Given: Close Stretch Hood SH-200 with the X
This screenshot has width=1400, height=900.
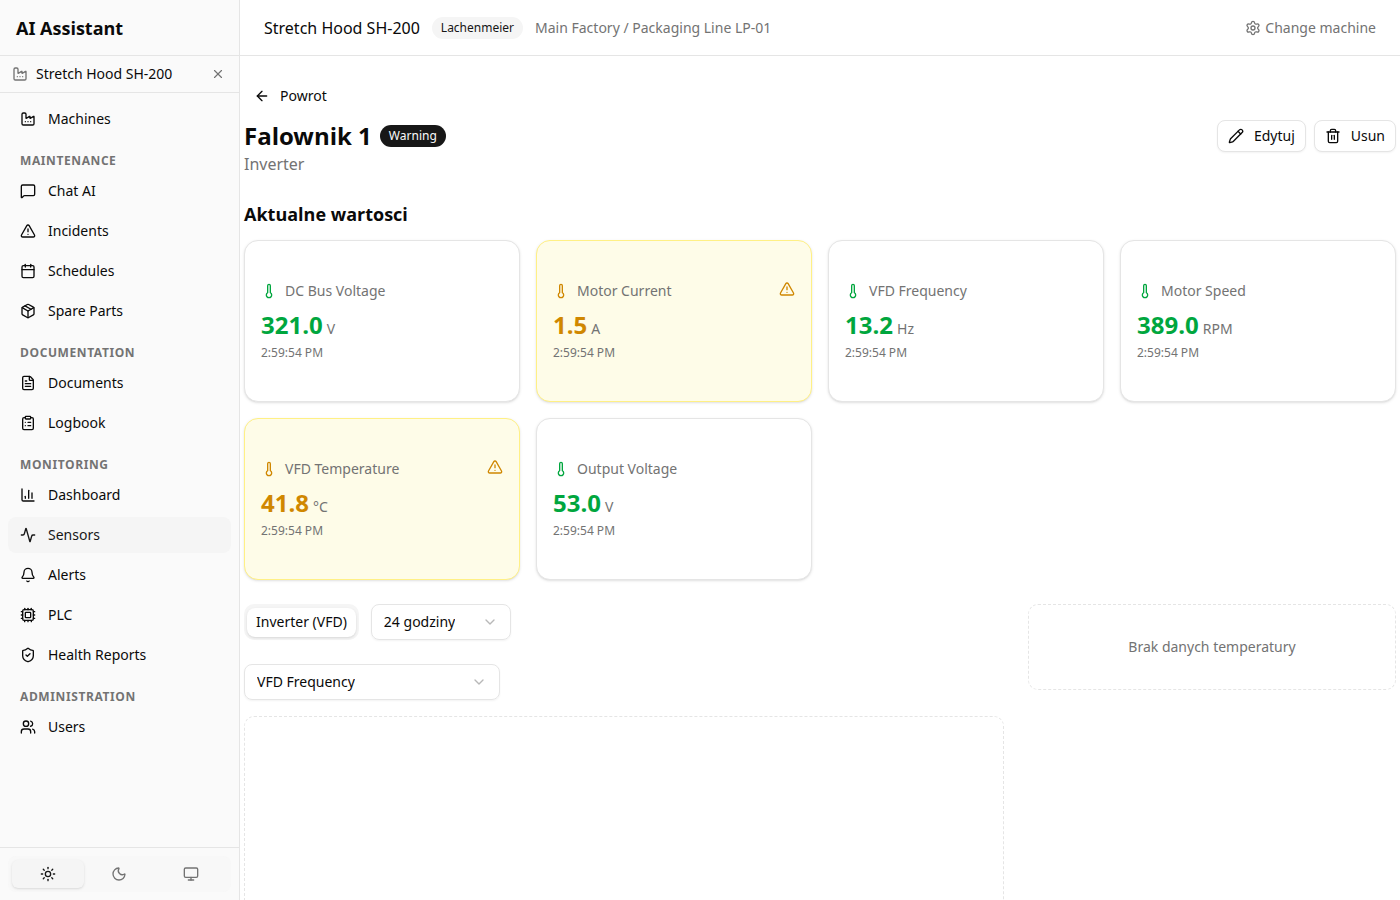Looking at the screenshot, I should (217, 73).
